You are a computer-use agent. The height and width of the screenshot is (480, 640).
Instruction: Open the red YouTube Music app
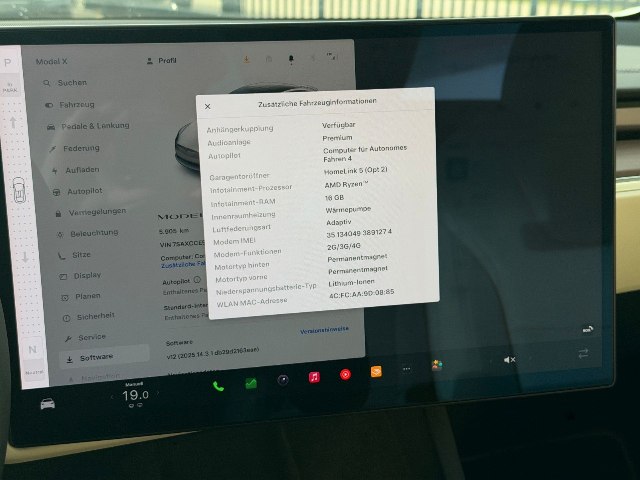point(345,374)
